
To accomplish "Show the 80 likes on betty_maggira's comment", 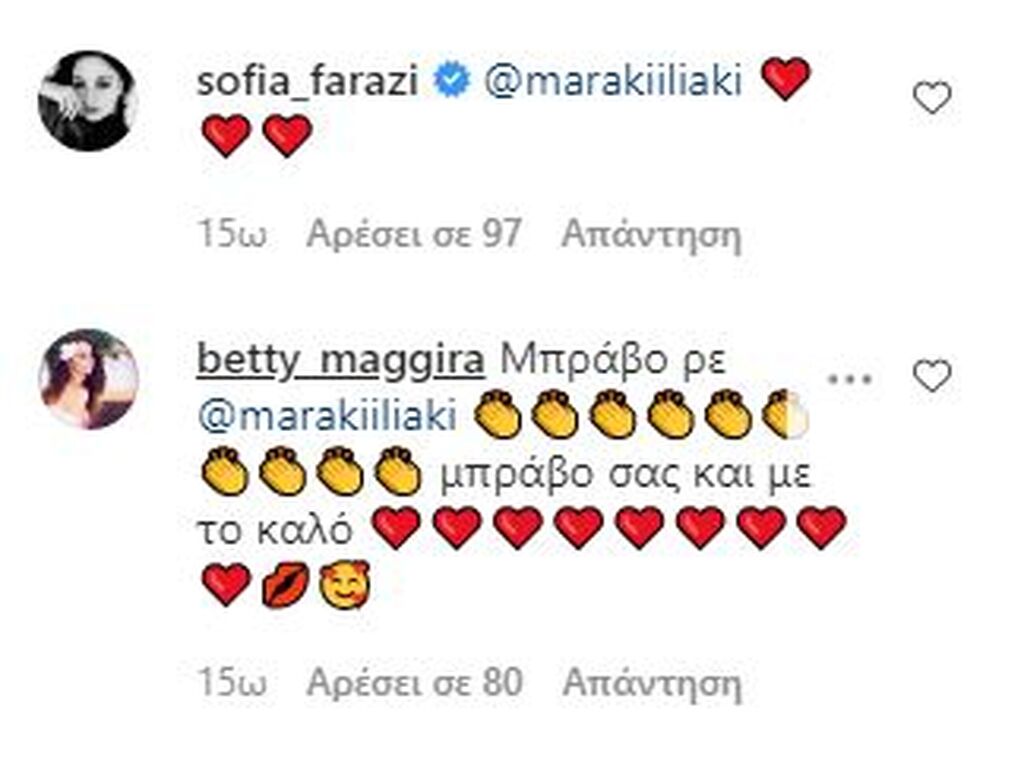I will coord(414,683).
